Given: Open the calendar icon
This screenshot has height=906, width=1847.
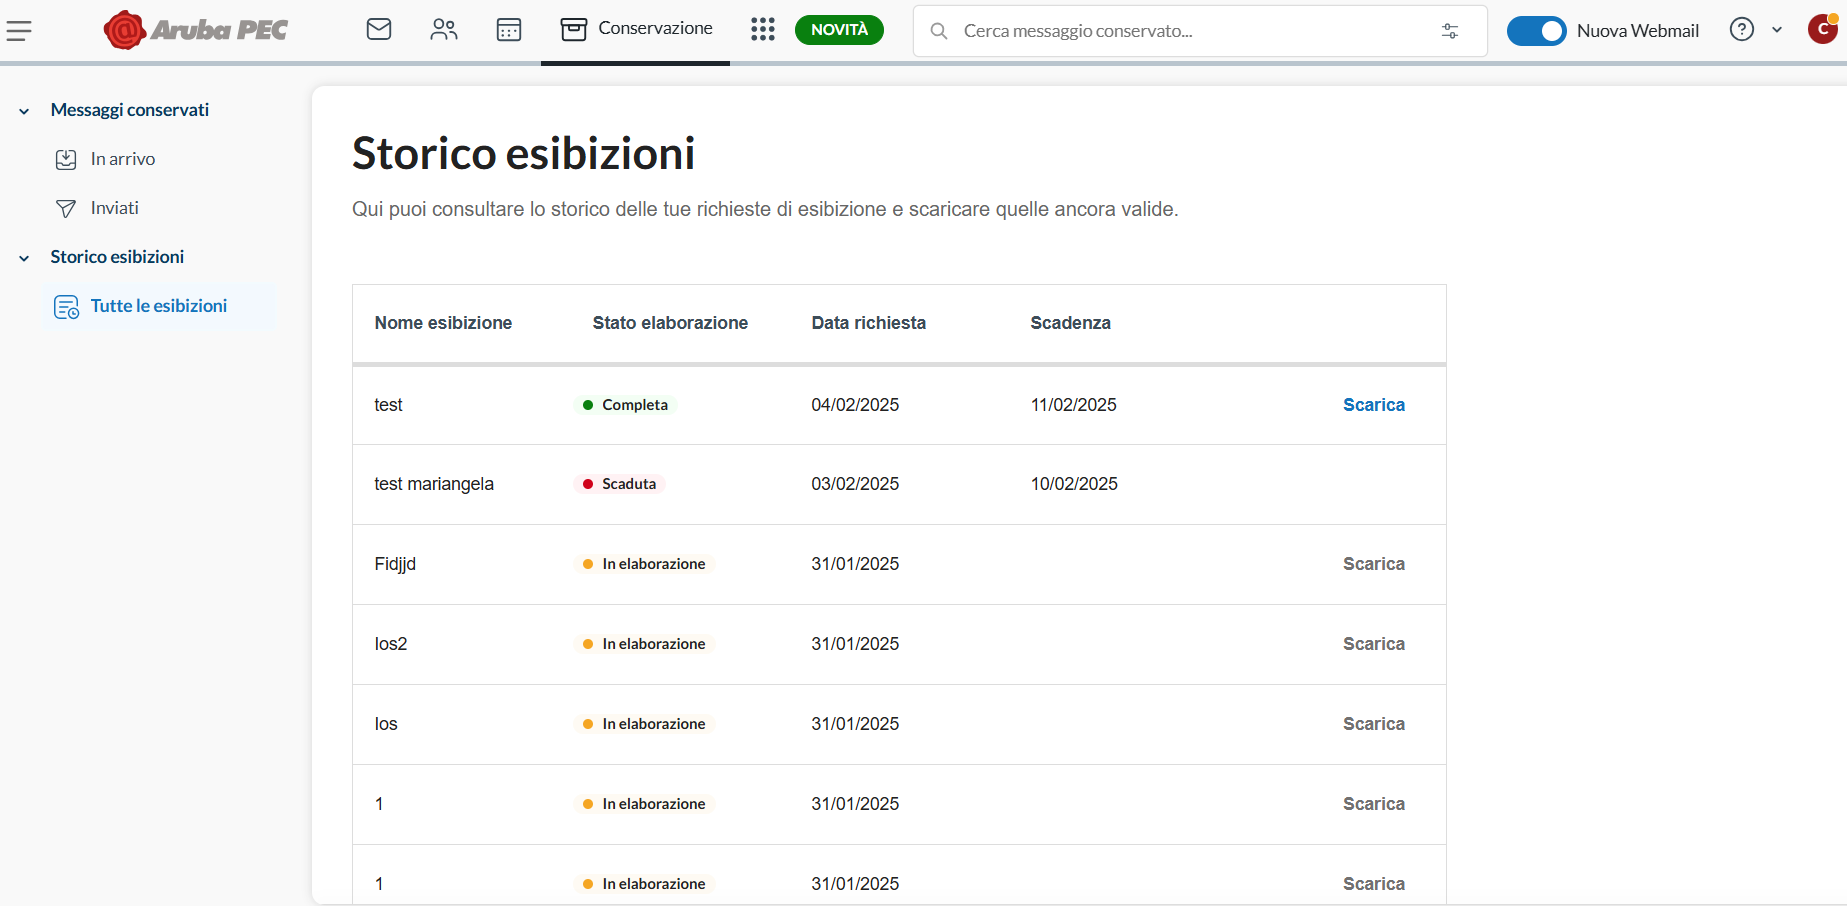Looking at the screenshot, I should point(509,30).
